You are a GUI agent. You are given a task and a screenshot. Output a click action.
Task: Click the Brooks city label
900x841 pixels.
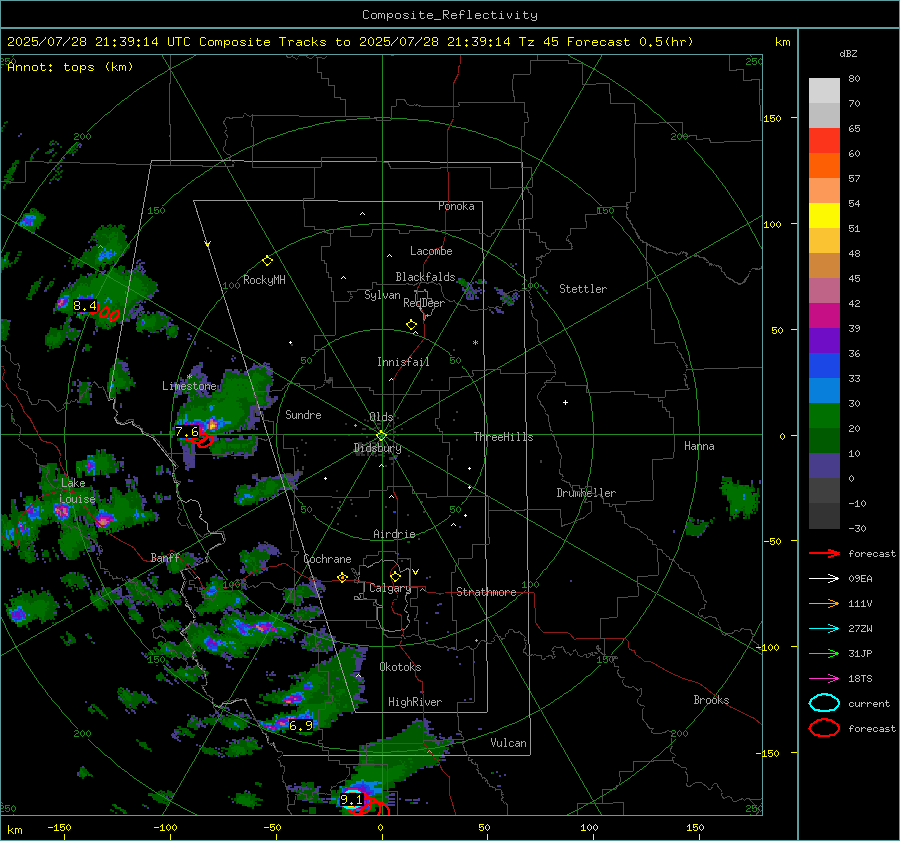point(711,700)
